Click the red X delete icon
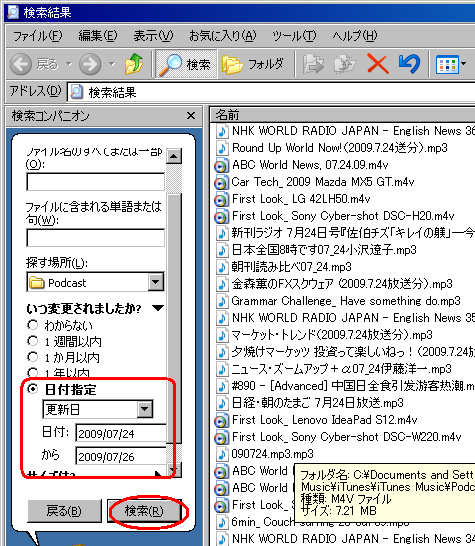The width and height of the screenshot is (475, 546). pyautogui.click(x=378, y=64)
